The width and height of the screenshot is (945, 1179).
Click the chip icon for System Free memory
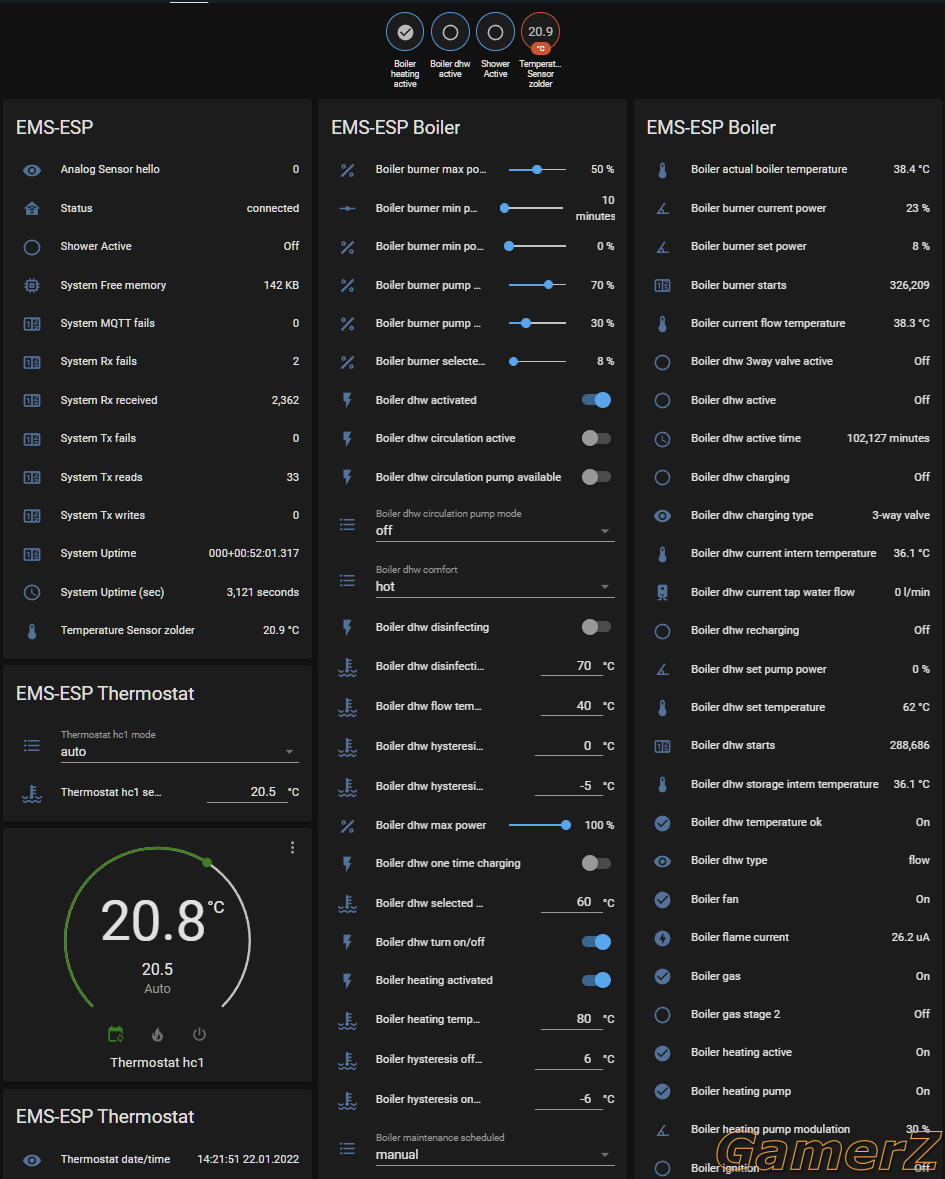[x=32, y=285]
